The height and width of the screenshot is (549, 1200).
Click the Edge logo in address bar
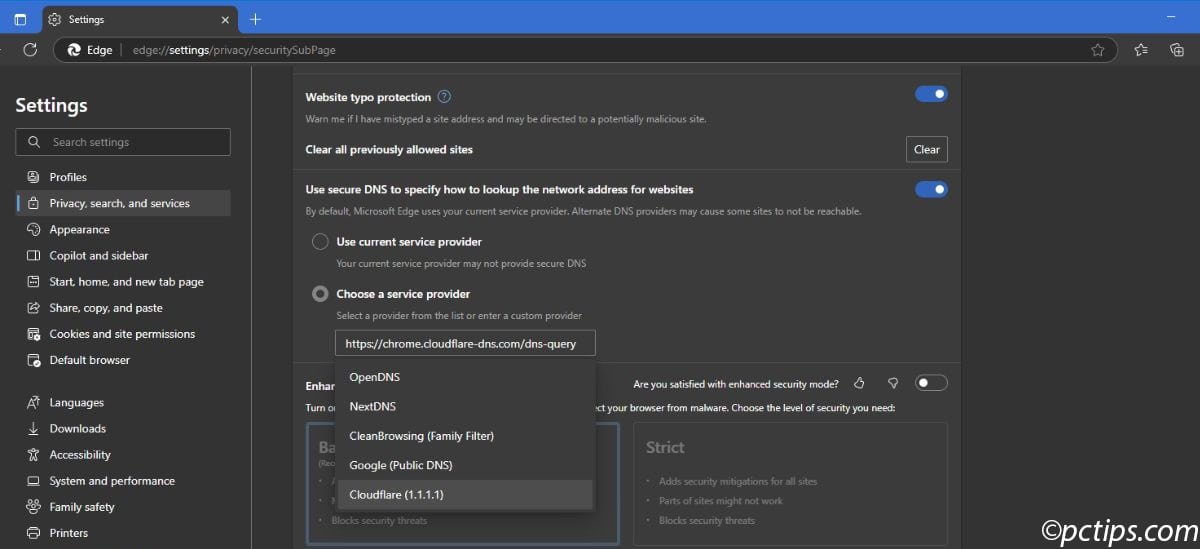(73, 49)
